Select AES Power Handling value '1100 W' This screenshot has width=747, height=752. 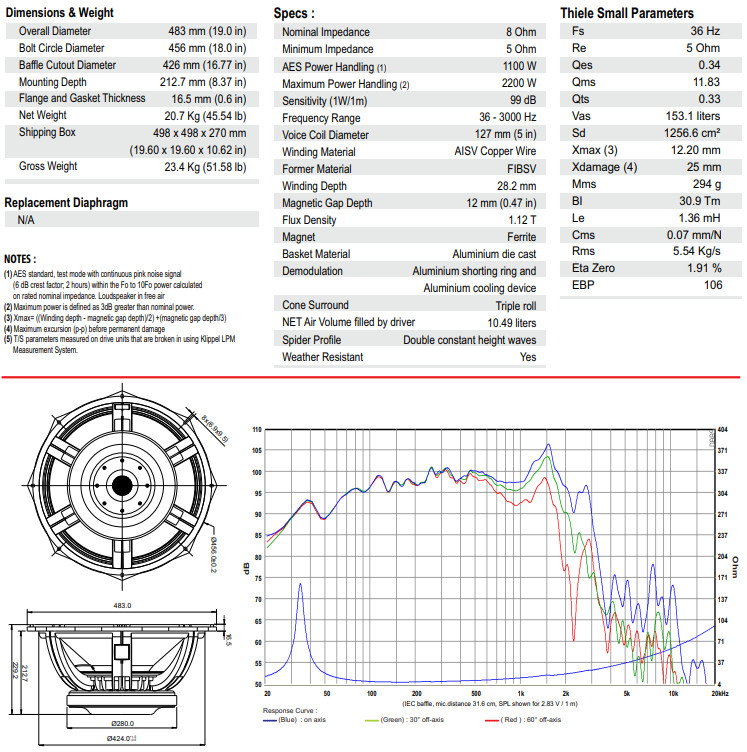pyautogui.click(x=520, y=66)
